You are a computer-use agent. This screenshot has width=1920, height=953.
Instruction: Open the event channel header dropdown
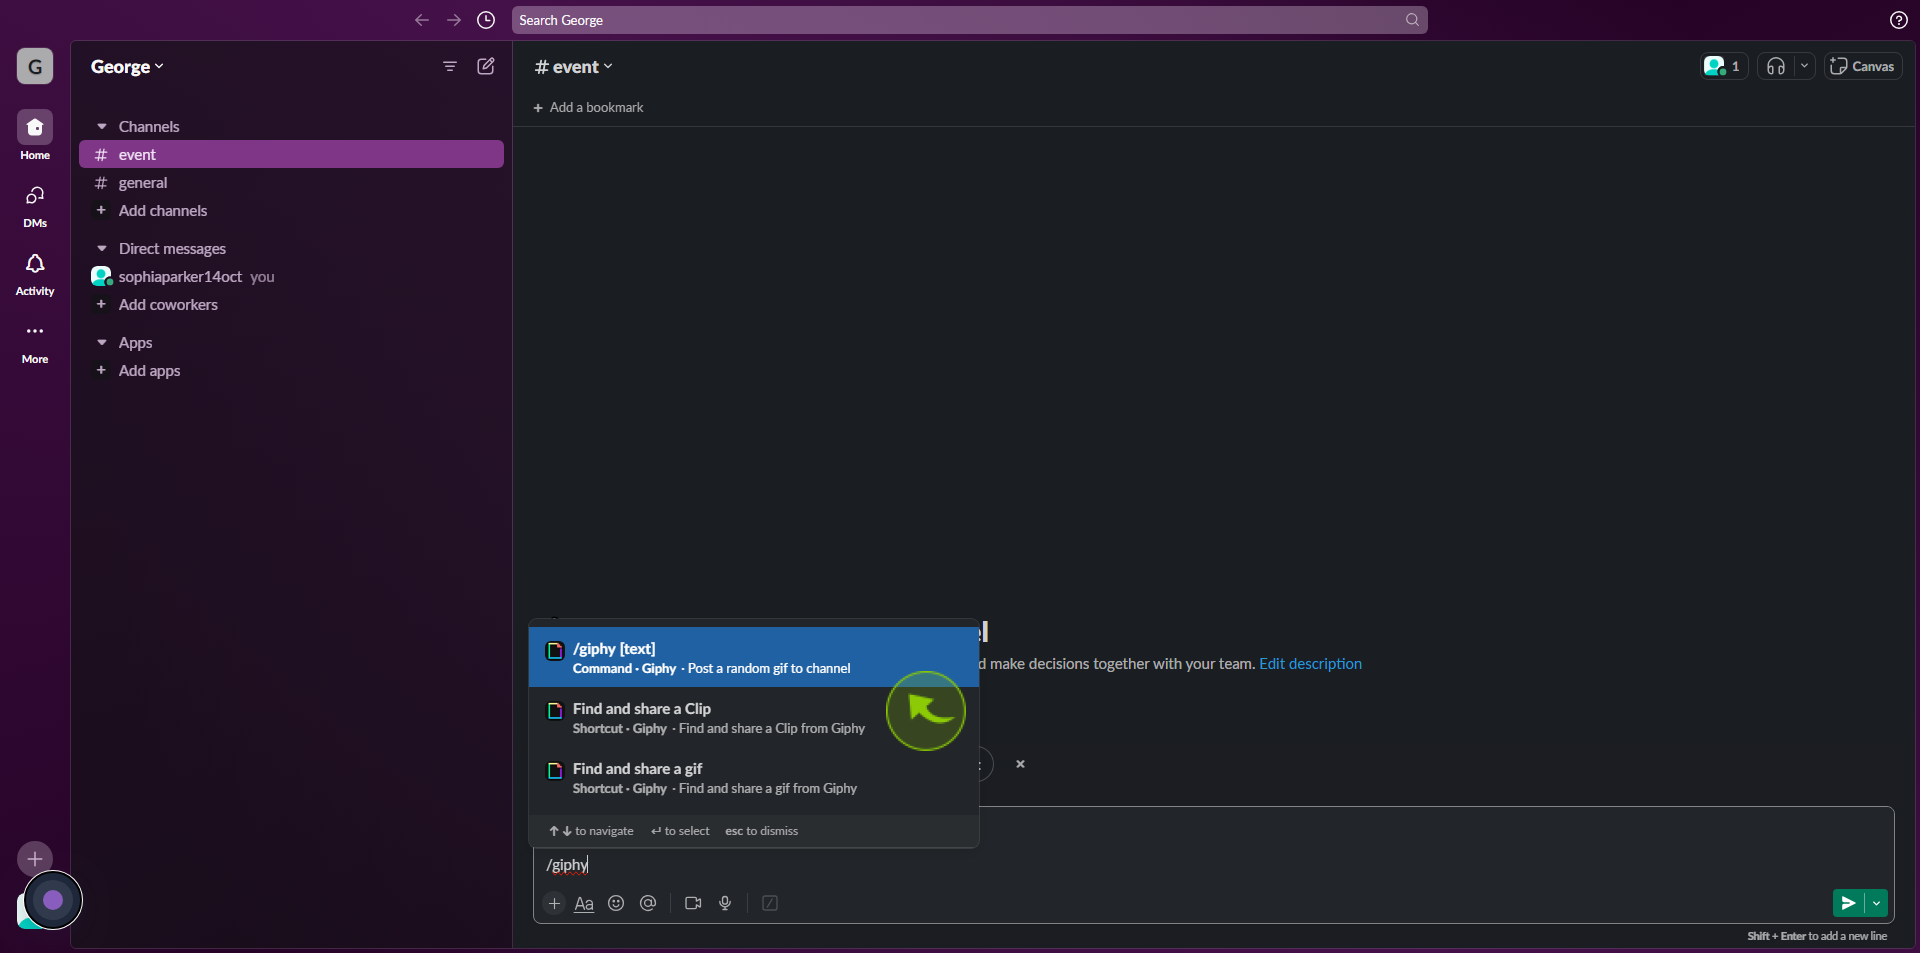pyautogui.click(x=574, y=67)
